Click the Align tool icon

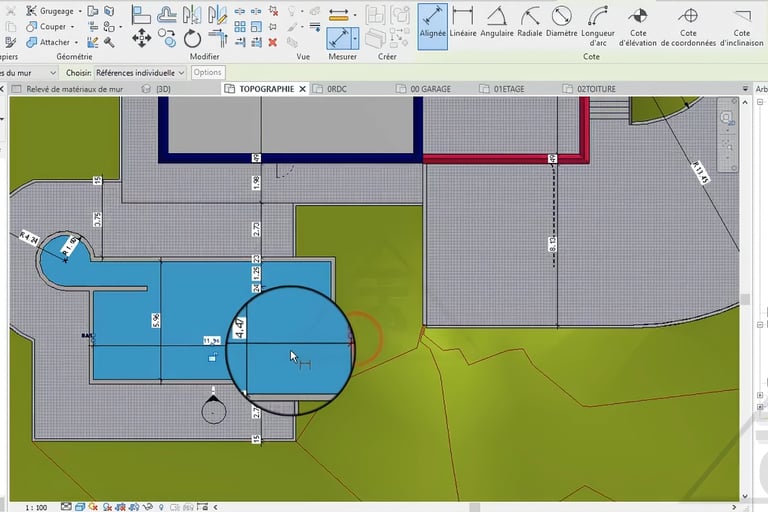pos(141,14)
